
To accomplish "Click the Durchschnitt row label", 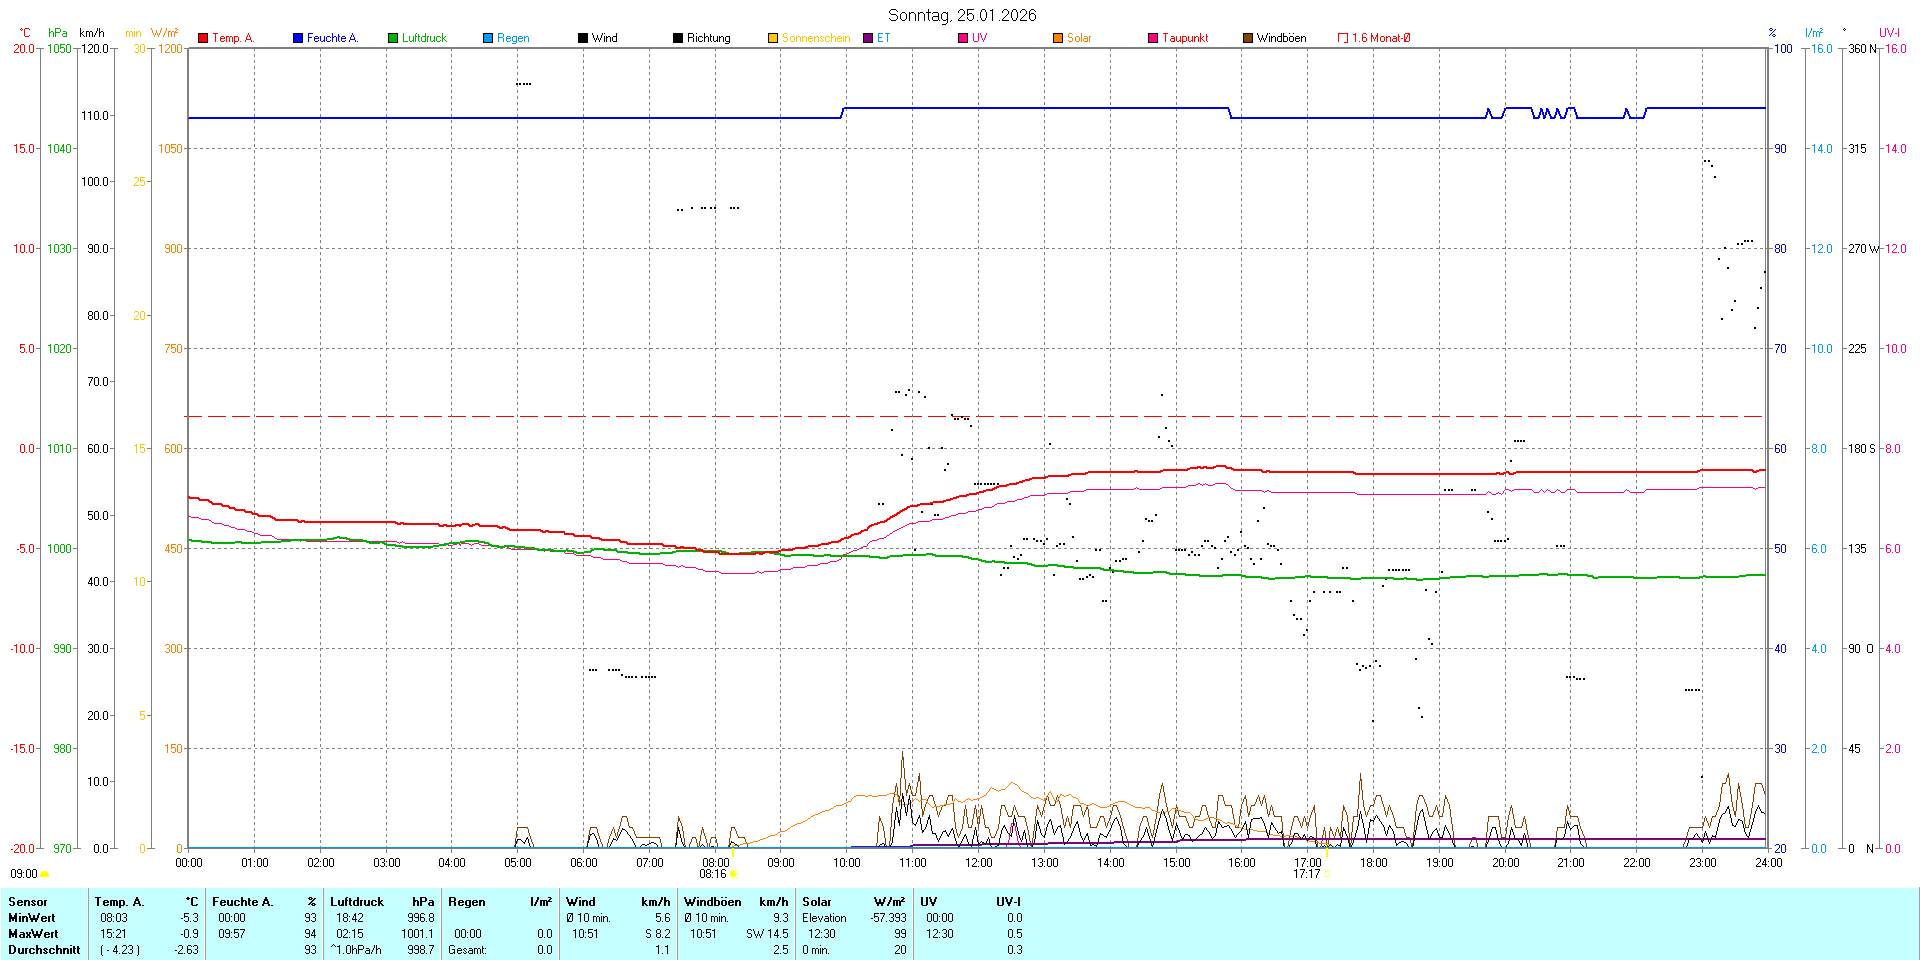I will point(44,950).
